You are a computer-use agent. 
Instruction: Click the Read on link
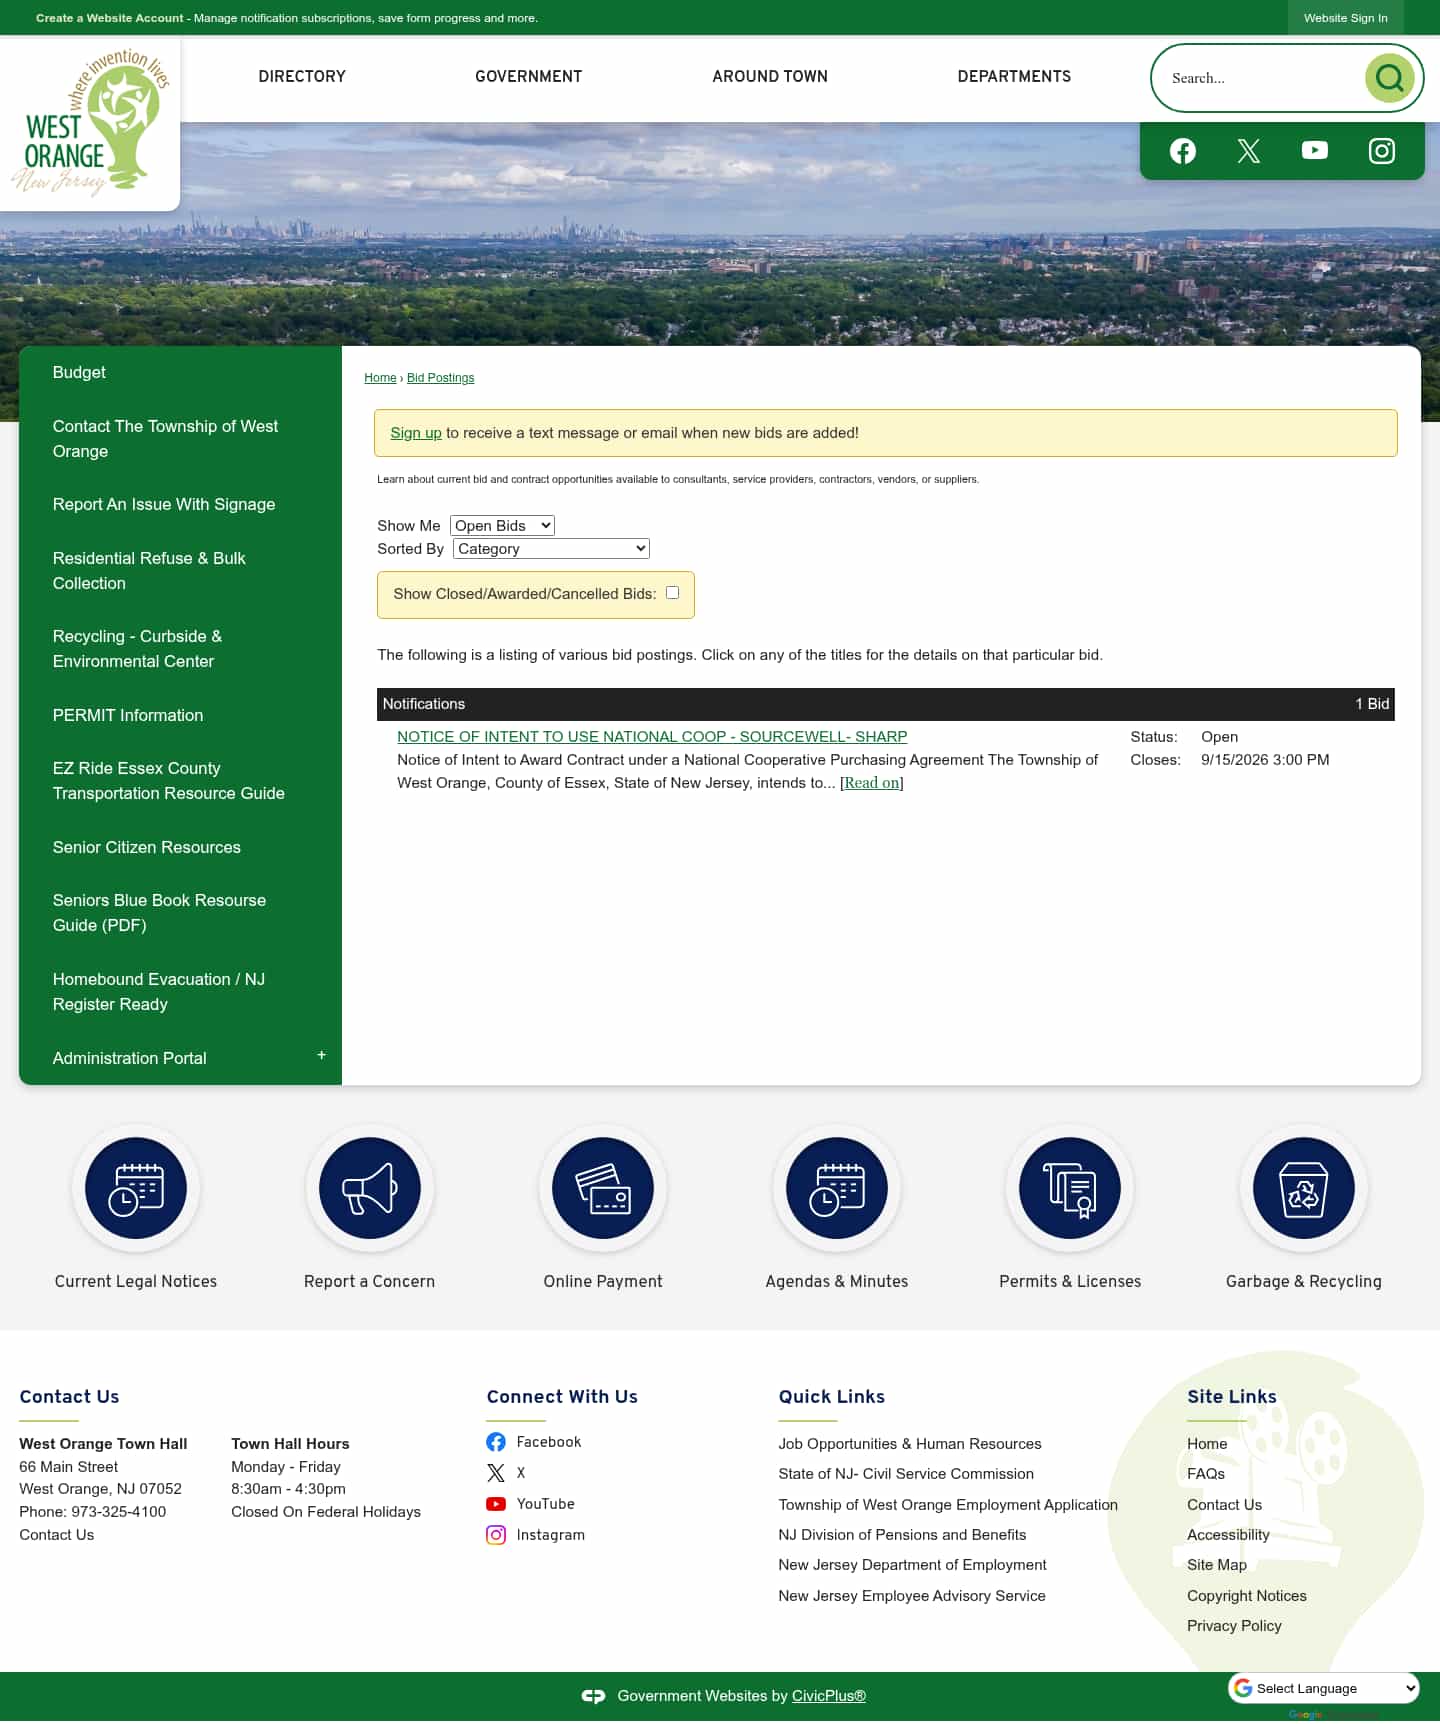pyautogui.click(x=872, y=783)
